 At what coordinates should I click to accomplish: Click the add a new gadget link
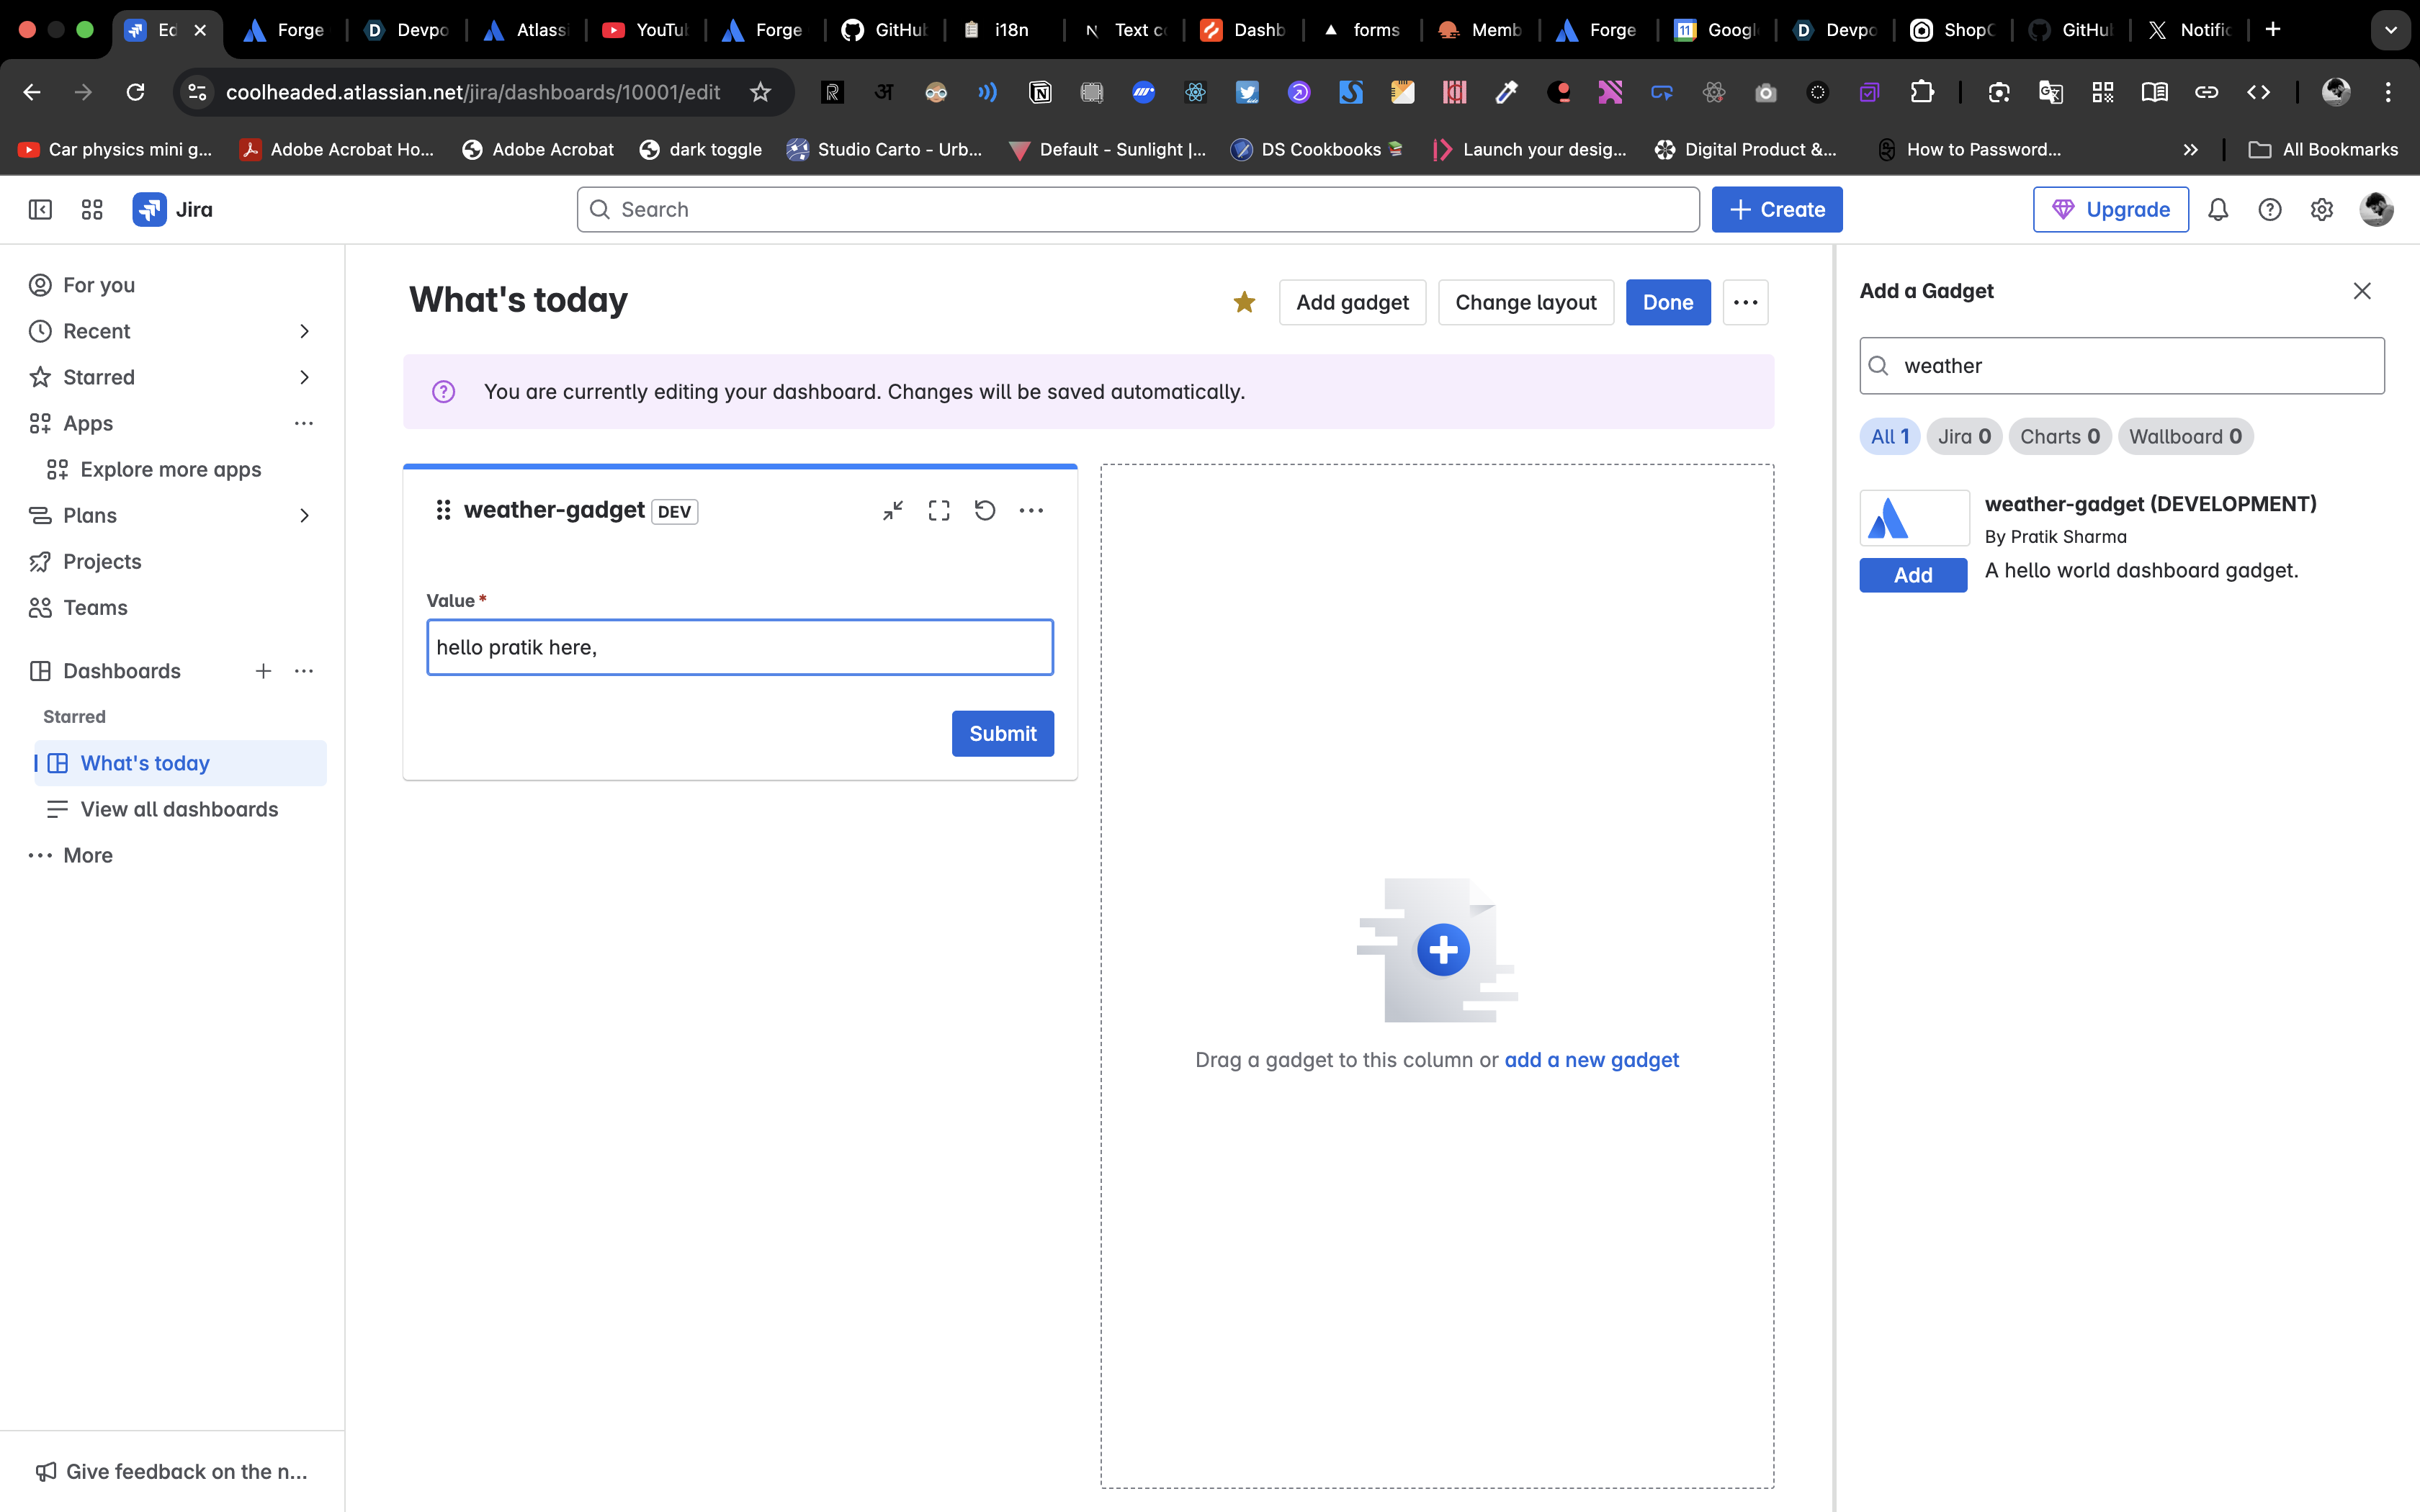coord(1591,1060)
